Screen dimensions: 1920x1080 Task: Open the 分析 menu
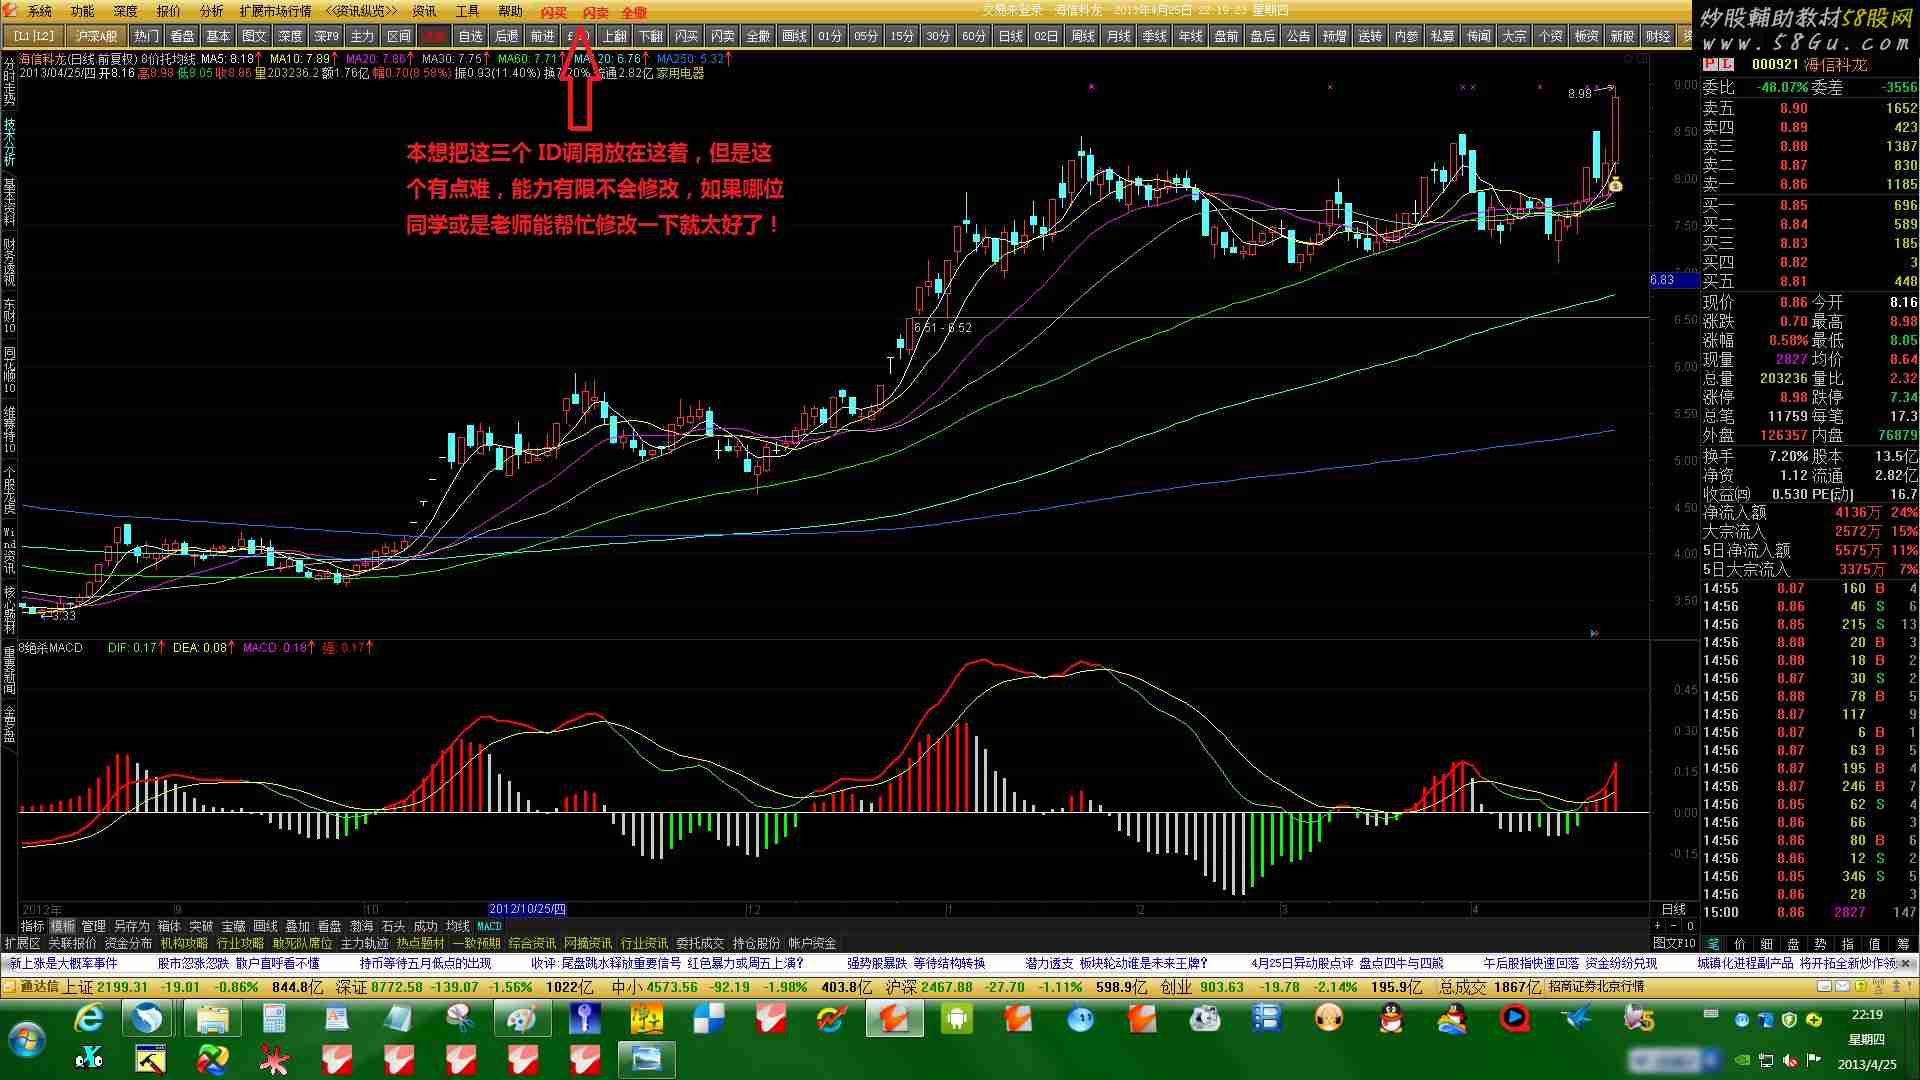(211, 11)
